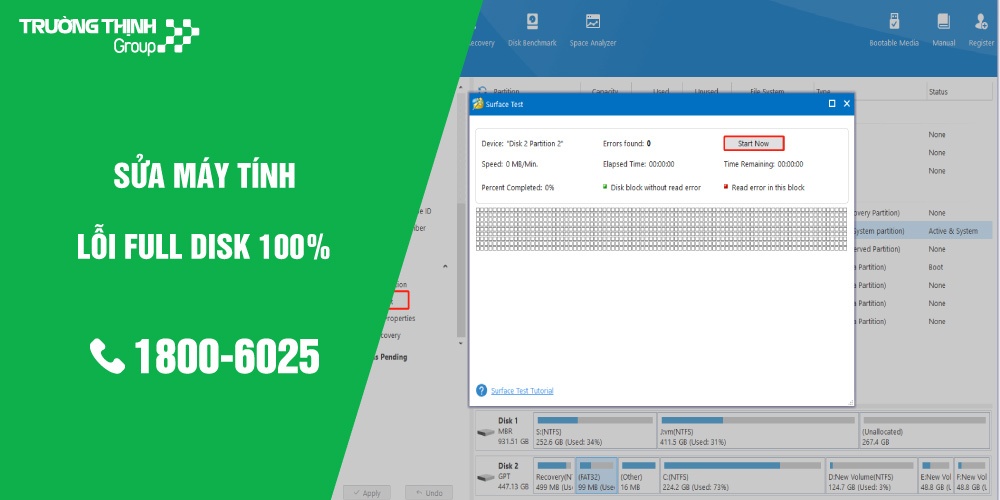The image size is (1000, 500).
Task: Click the left panel scrollbar thumb
Action: pyautogui.click(x=461, y=271)
